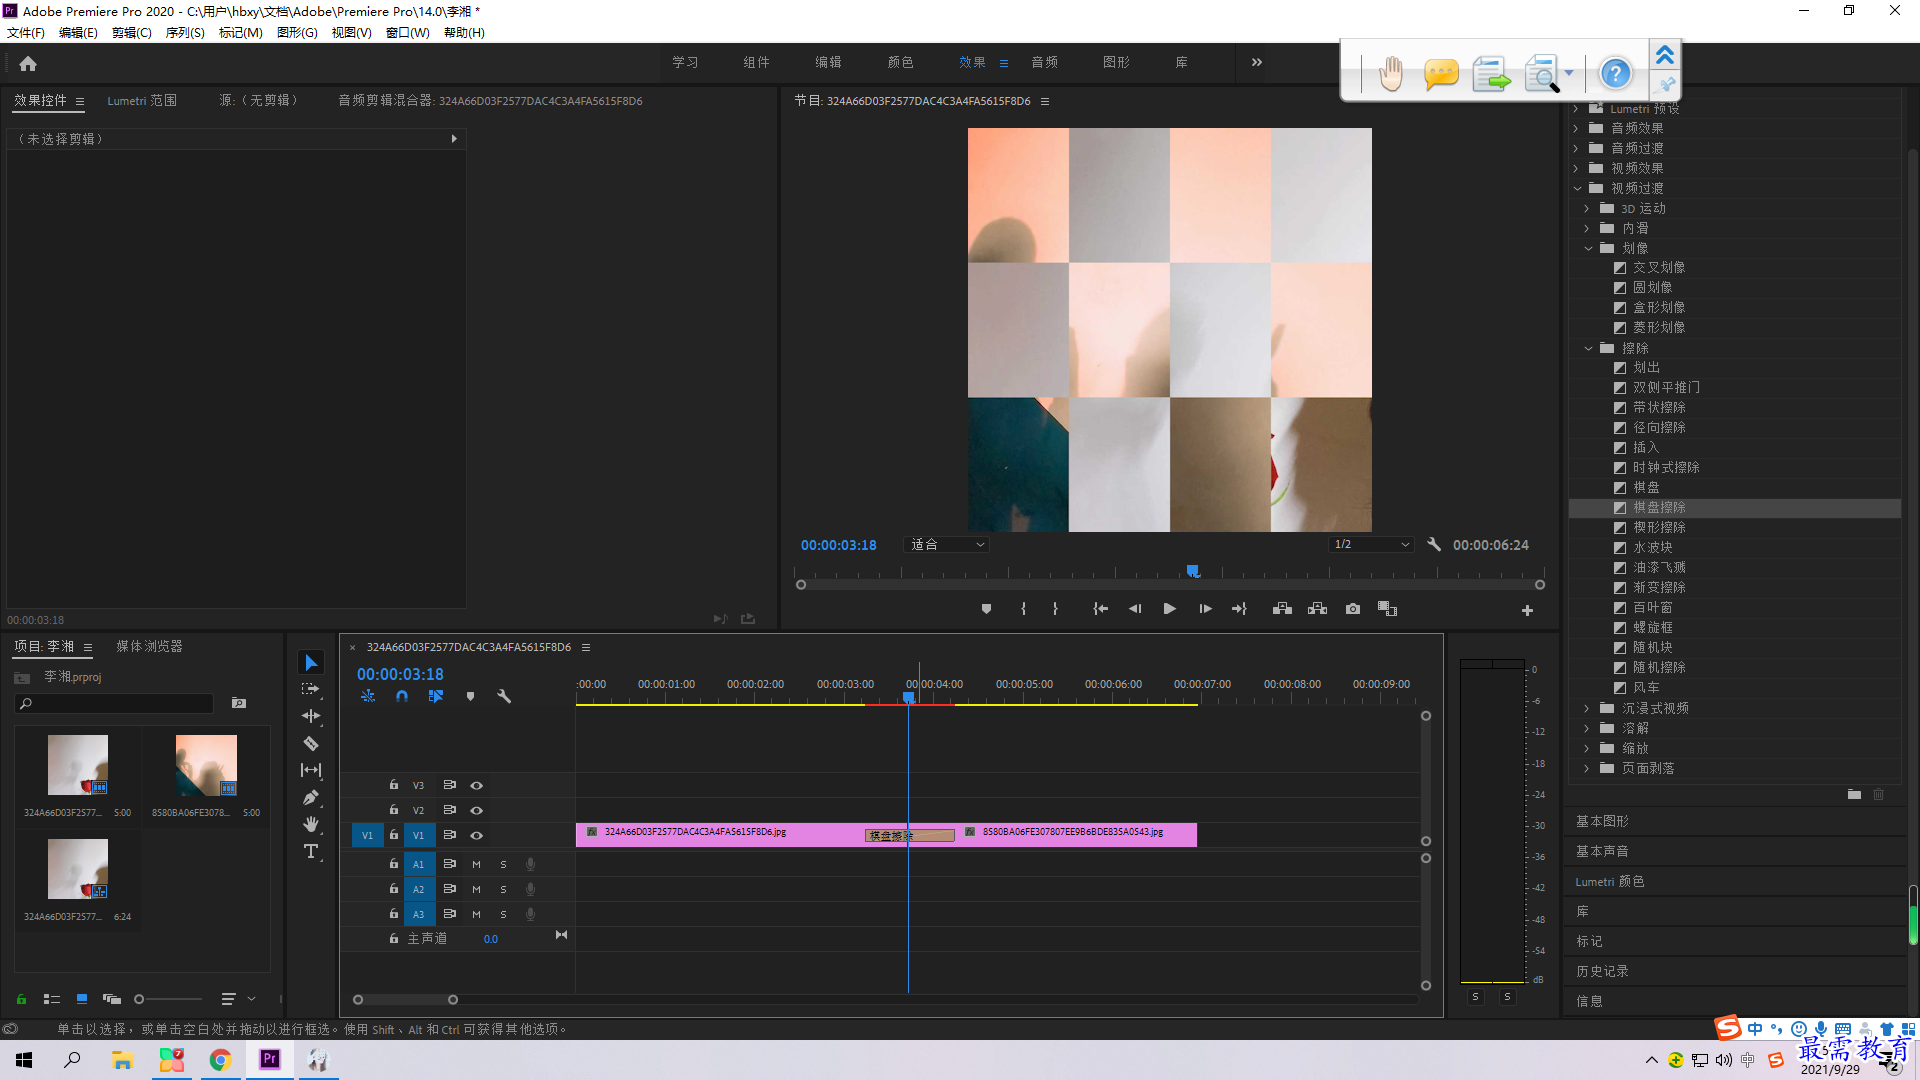
Task: Click Mark Out button in program monitor
Action: click(1055, 609)
